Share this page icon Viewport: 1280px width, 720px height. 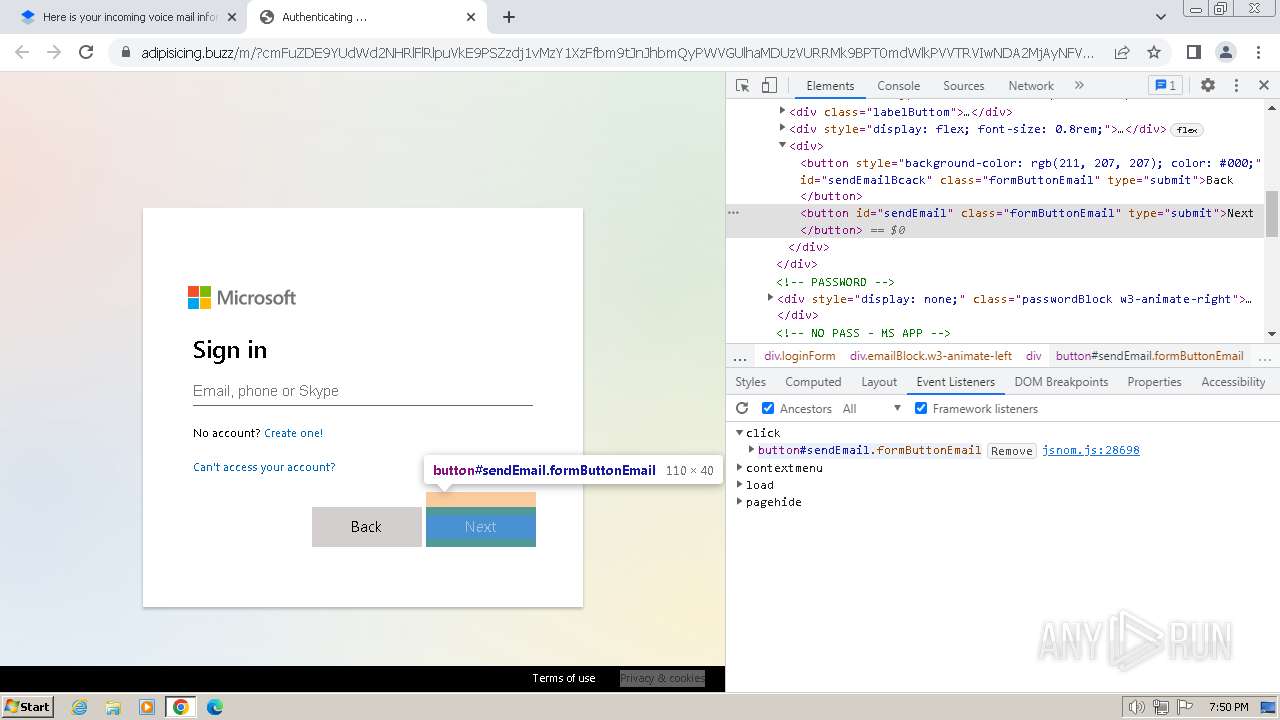[1122, 52]
